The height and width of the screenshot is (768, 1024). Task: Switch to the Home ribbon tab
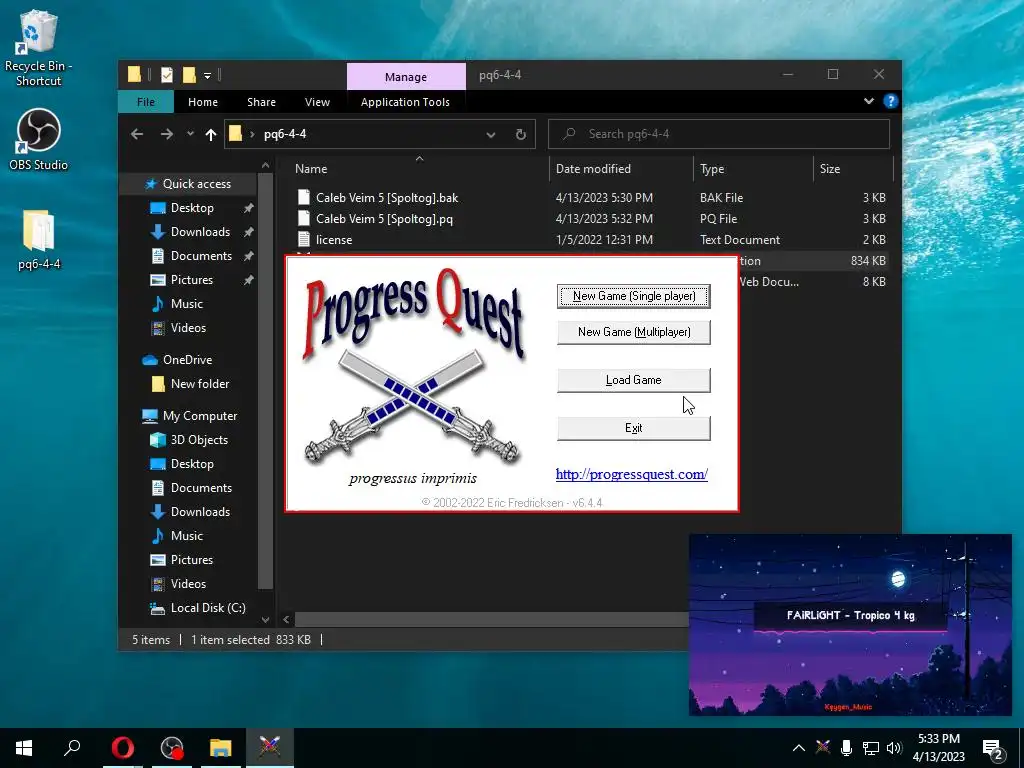203,102
